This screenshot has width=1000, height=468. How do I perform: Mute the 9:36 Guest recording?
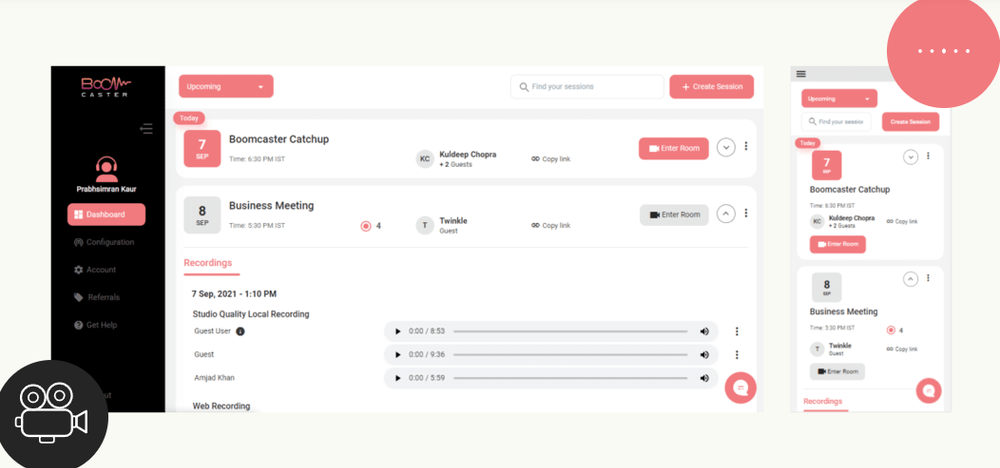point(704,355)
